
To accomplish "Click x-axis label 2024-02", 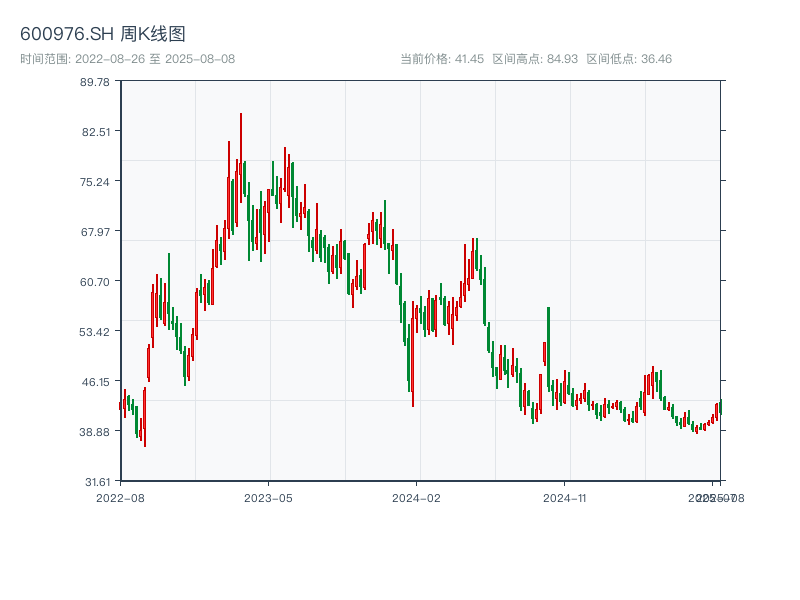I will (x=416, y=498).
